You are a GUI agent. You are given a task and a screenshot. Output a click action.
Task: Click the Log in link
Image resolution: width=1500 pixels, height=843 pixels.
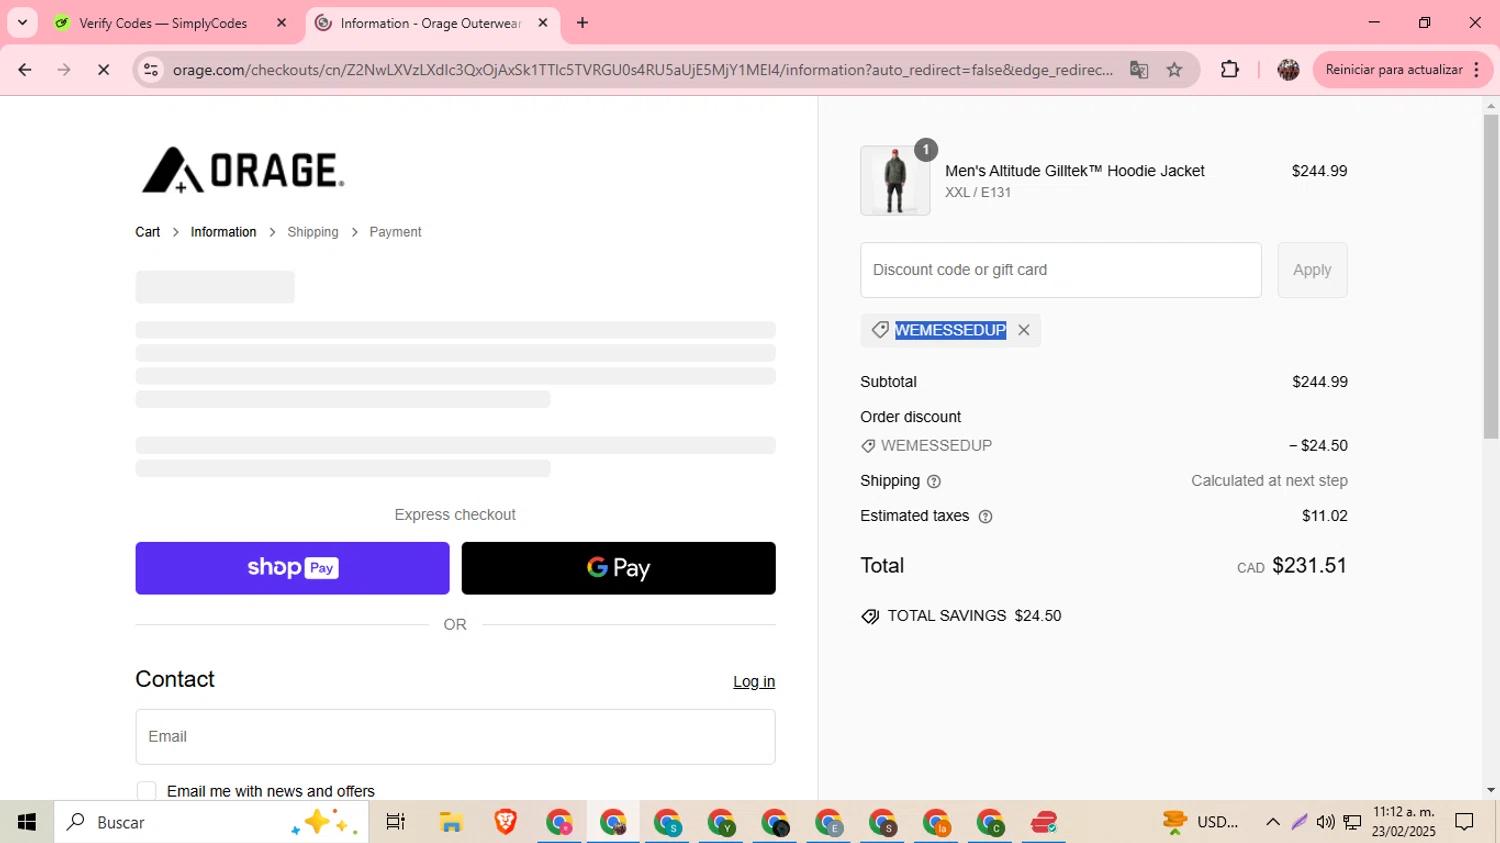pyautogui.click(x=754, y=682)
